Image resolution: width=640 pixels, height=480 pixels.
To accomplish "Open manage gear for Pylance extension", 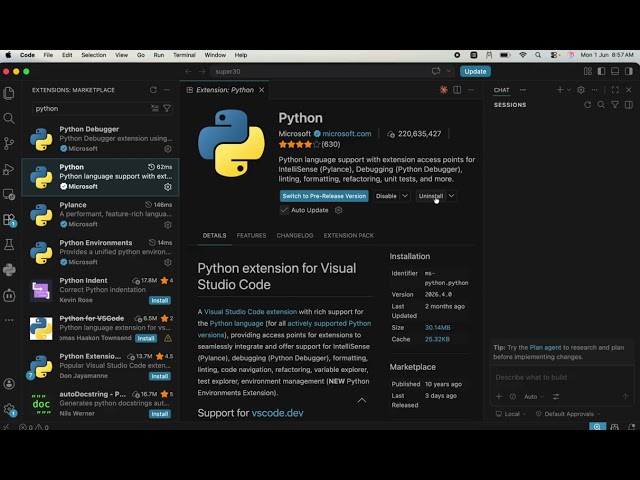I will pyautogui.click(x=168, y=224).
